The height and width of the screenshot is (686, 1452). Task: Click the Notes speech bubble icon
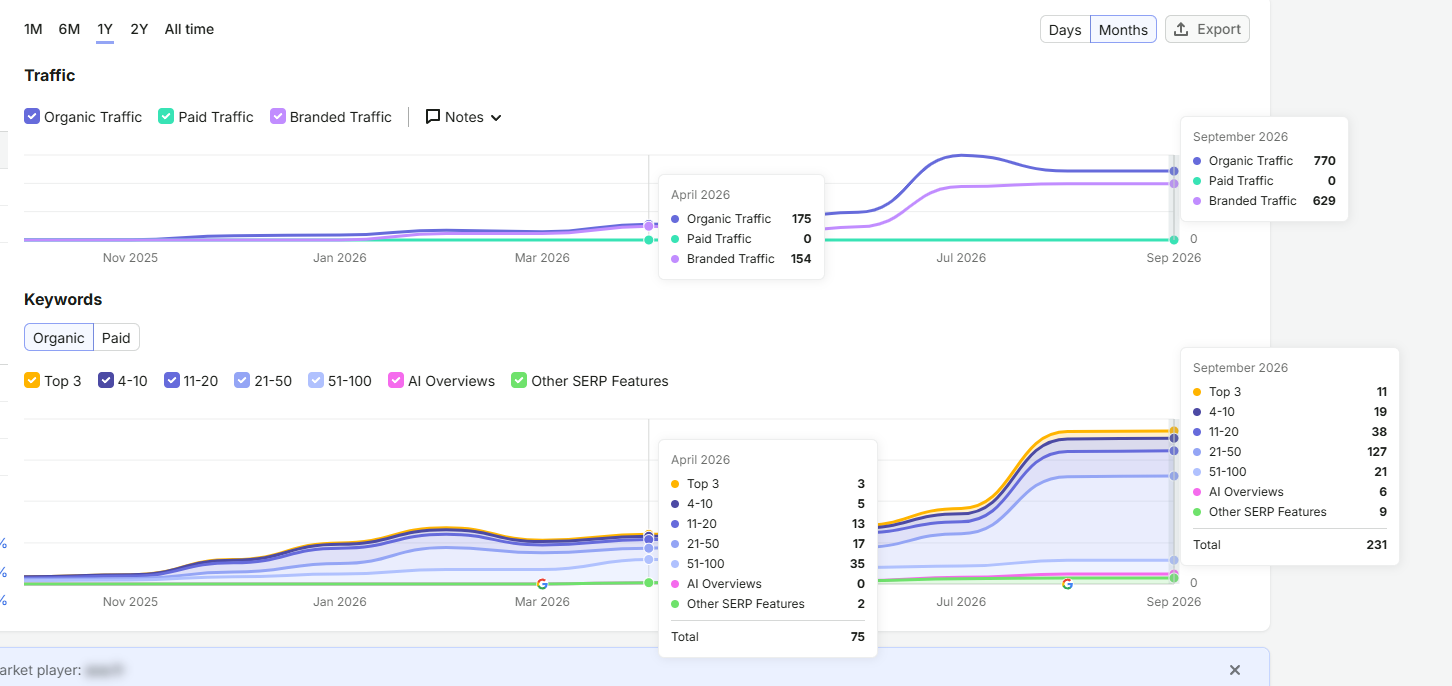pos(433,117)
